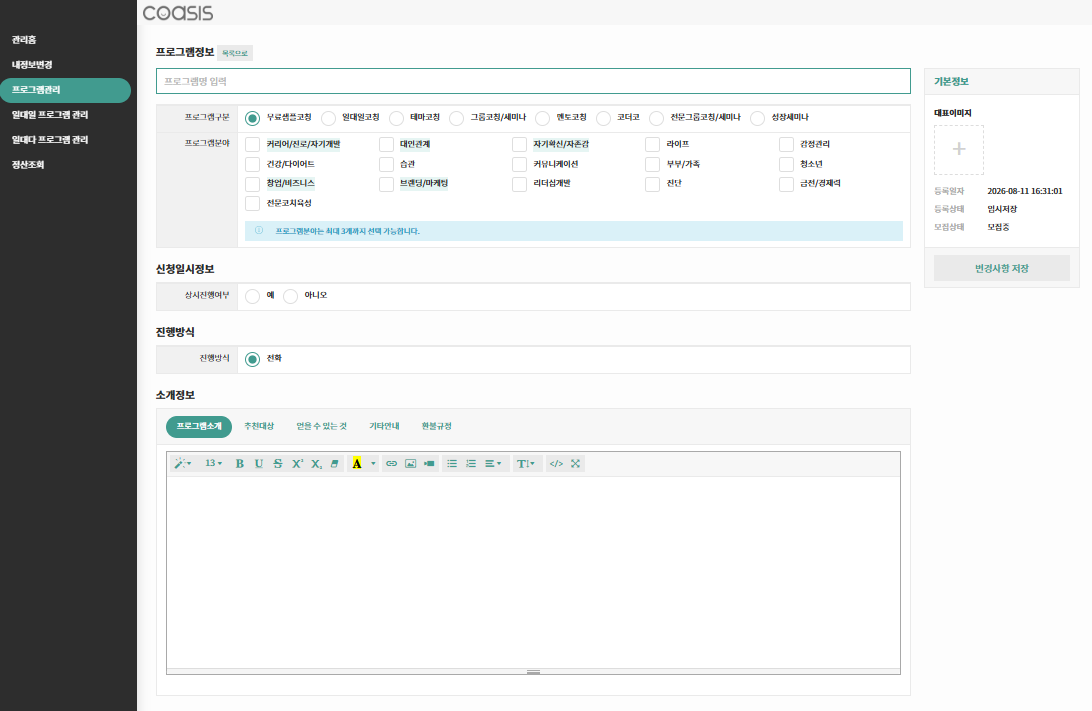Check the 전문코치육성 checkbox

(253, 203)
